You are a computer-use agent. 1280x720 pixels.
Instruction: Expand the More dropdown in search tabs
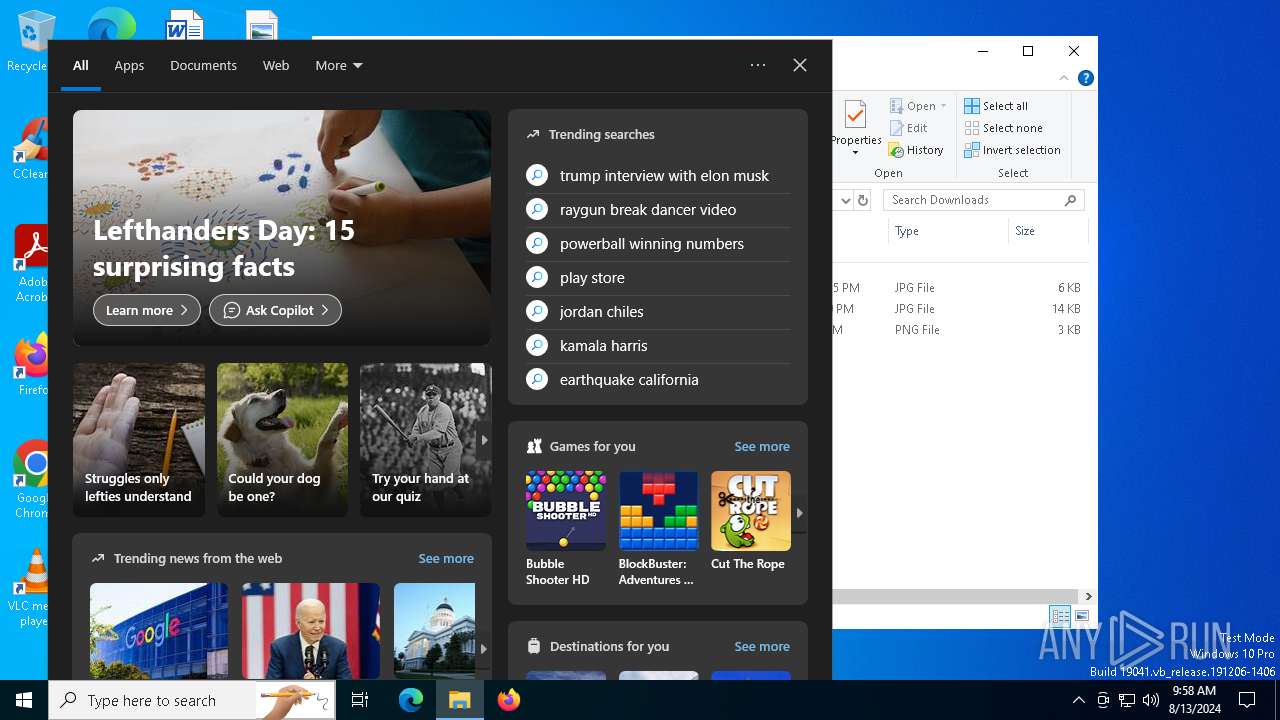click(339, 65)
